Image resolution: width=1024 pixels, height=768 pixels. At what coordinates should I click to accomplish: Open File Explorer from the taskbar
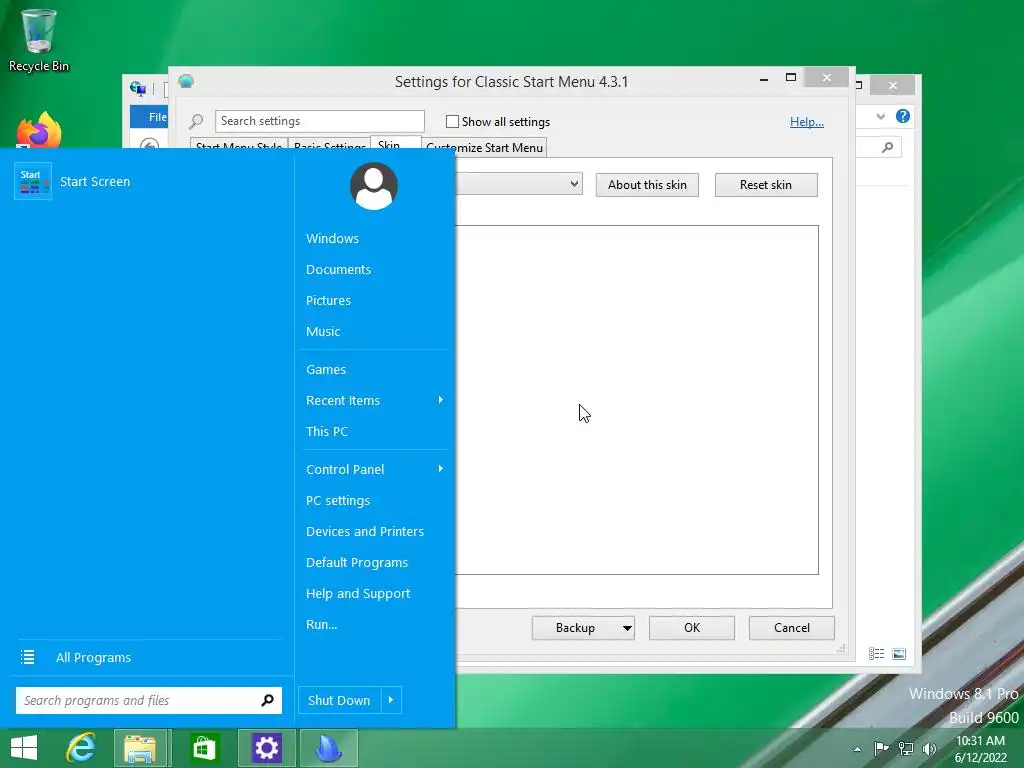[140, 748]
